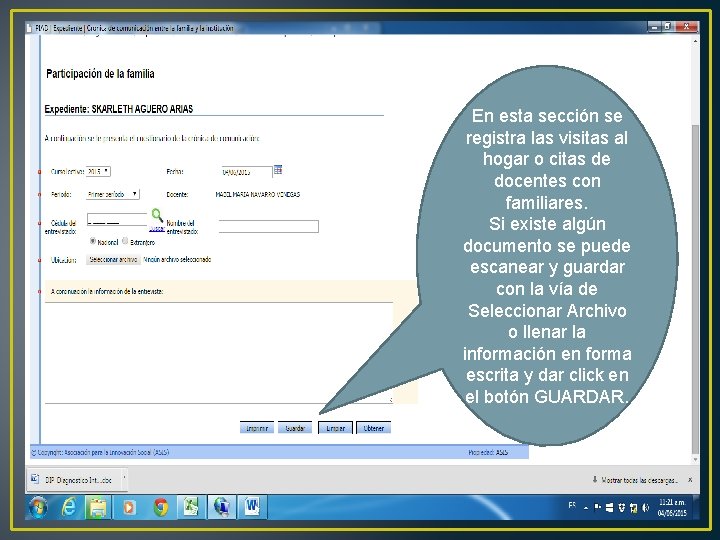Click the vertical scrollbar of the page
This screenshot has height=540, width=720.
(695, 289)
